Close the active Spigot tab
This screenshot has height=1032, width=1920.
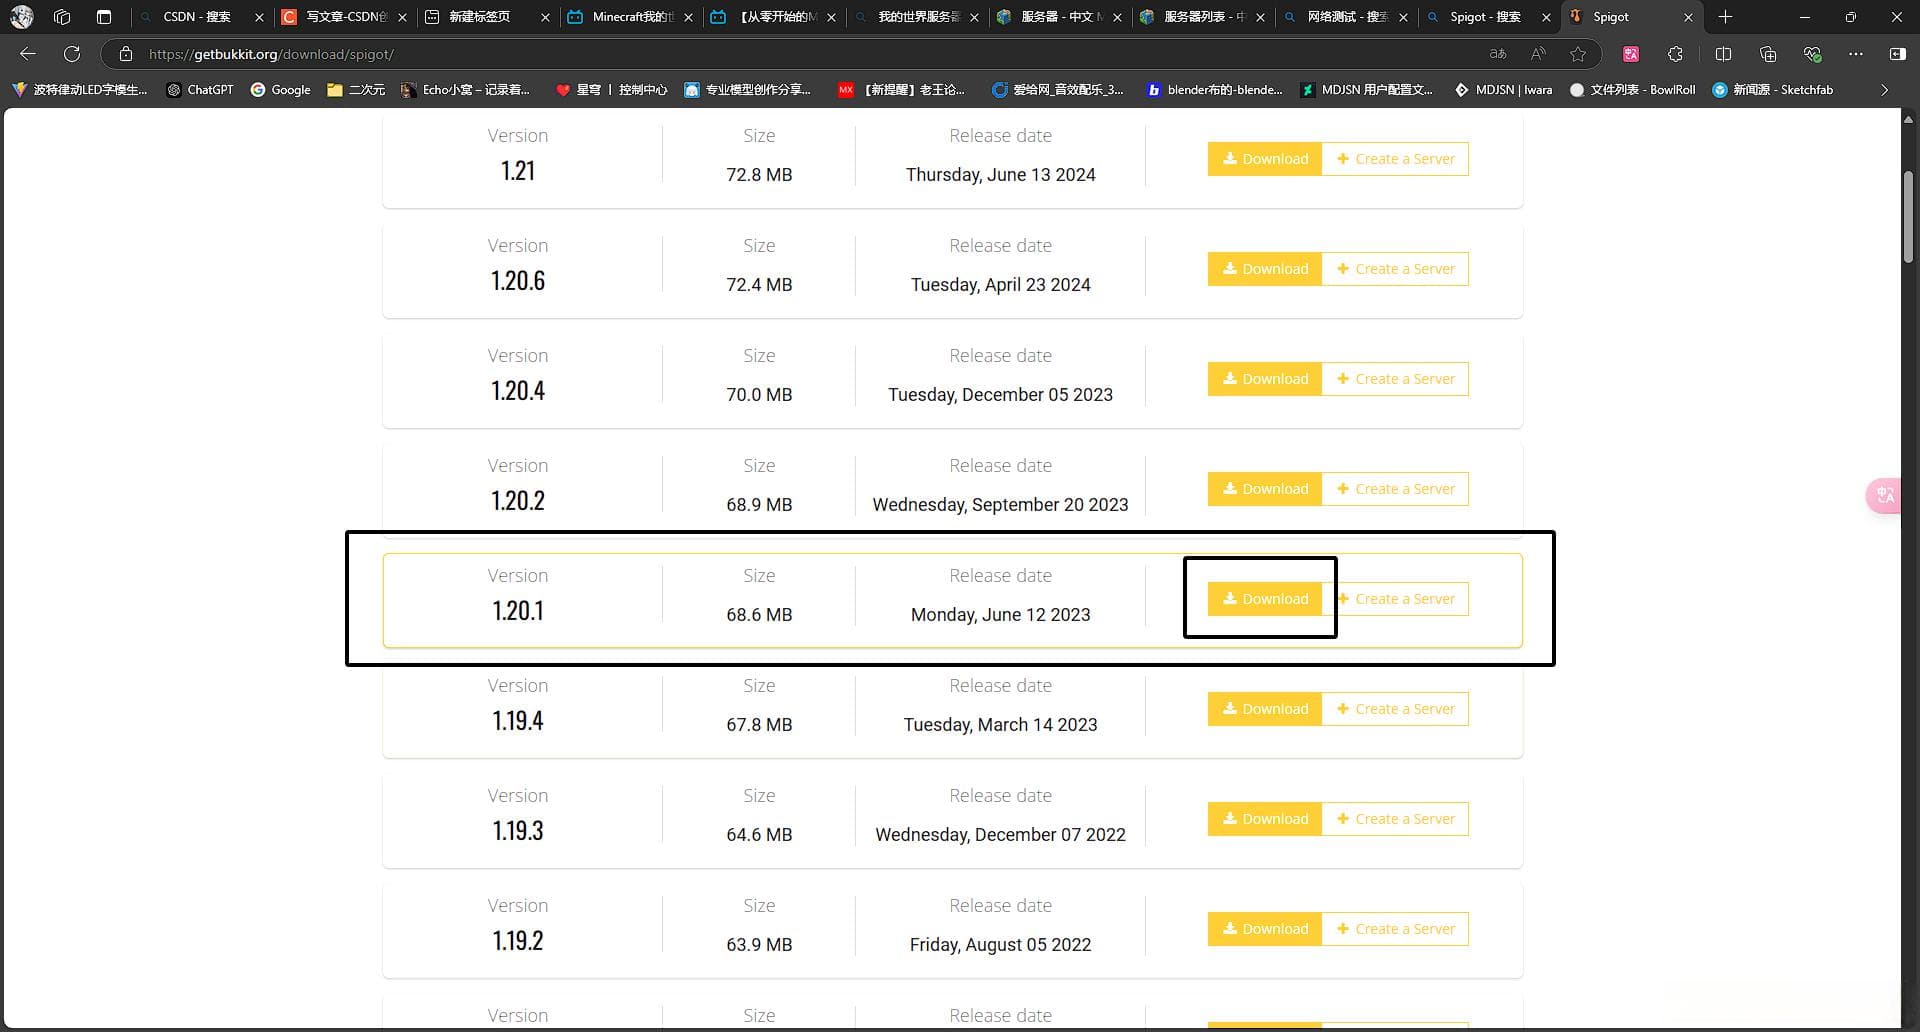tap(1688, 17)
